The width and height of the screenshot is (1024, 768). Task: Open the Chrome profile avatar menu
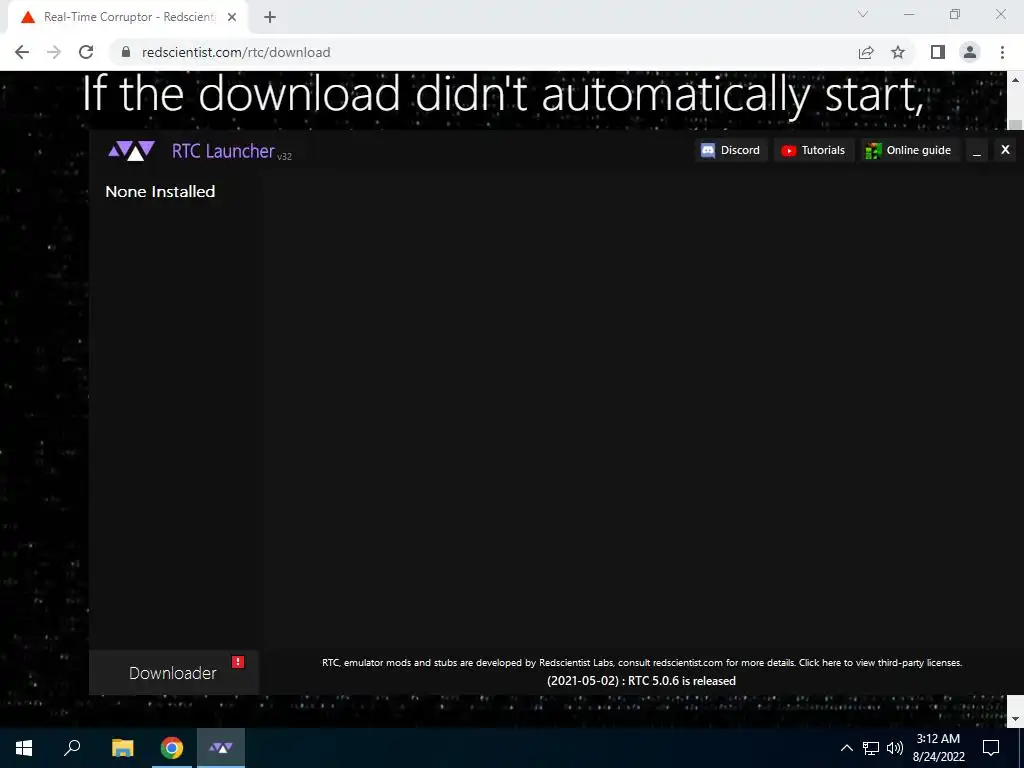tap(970, 52)
